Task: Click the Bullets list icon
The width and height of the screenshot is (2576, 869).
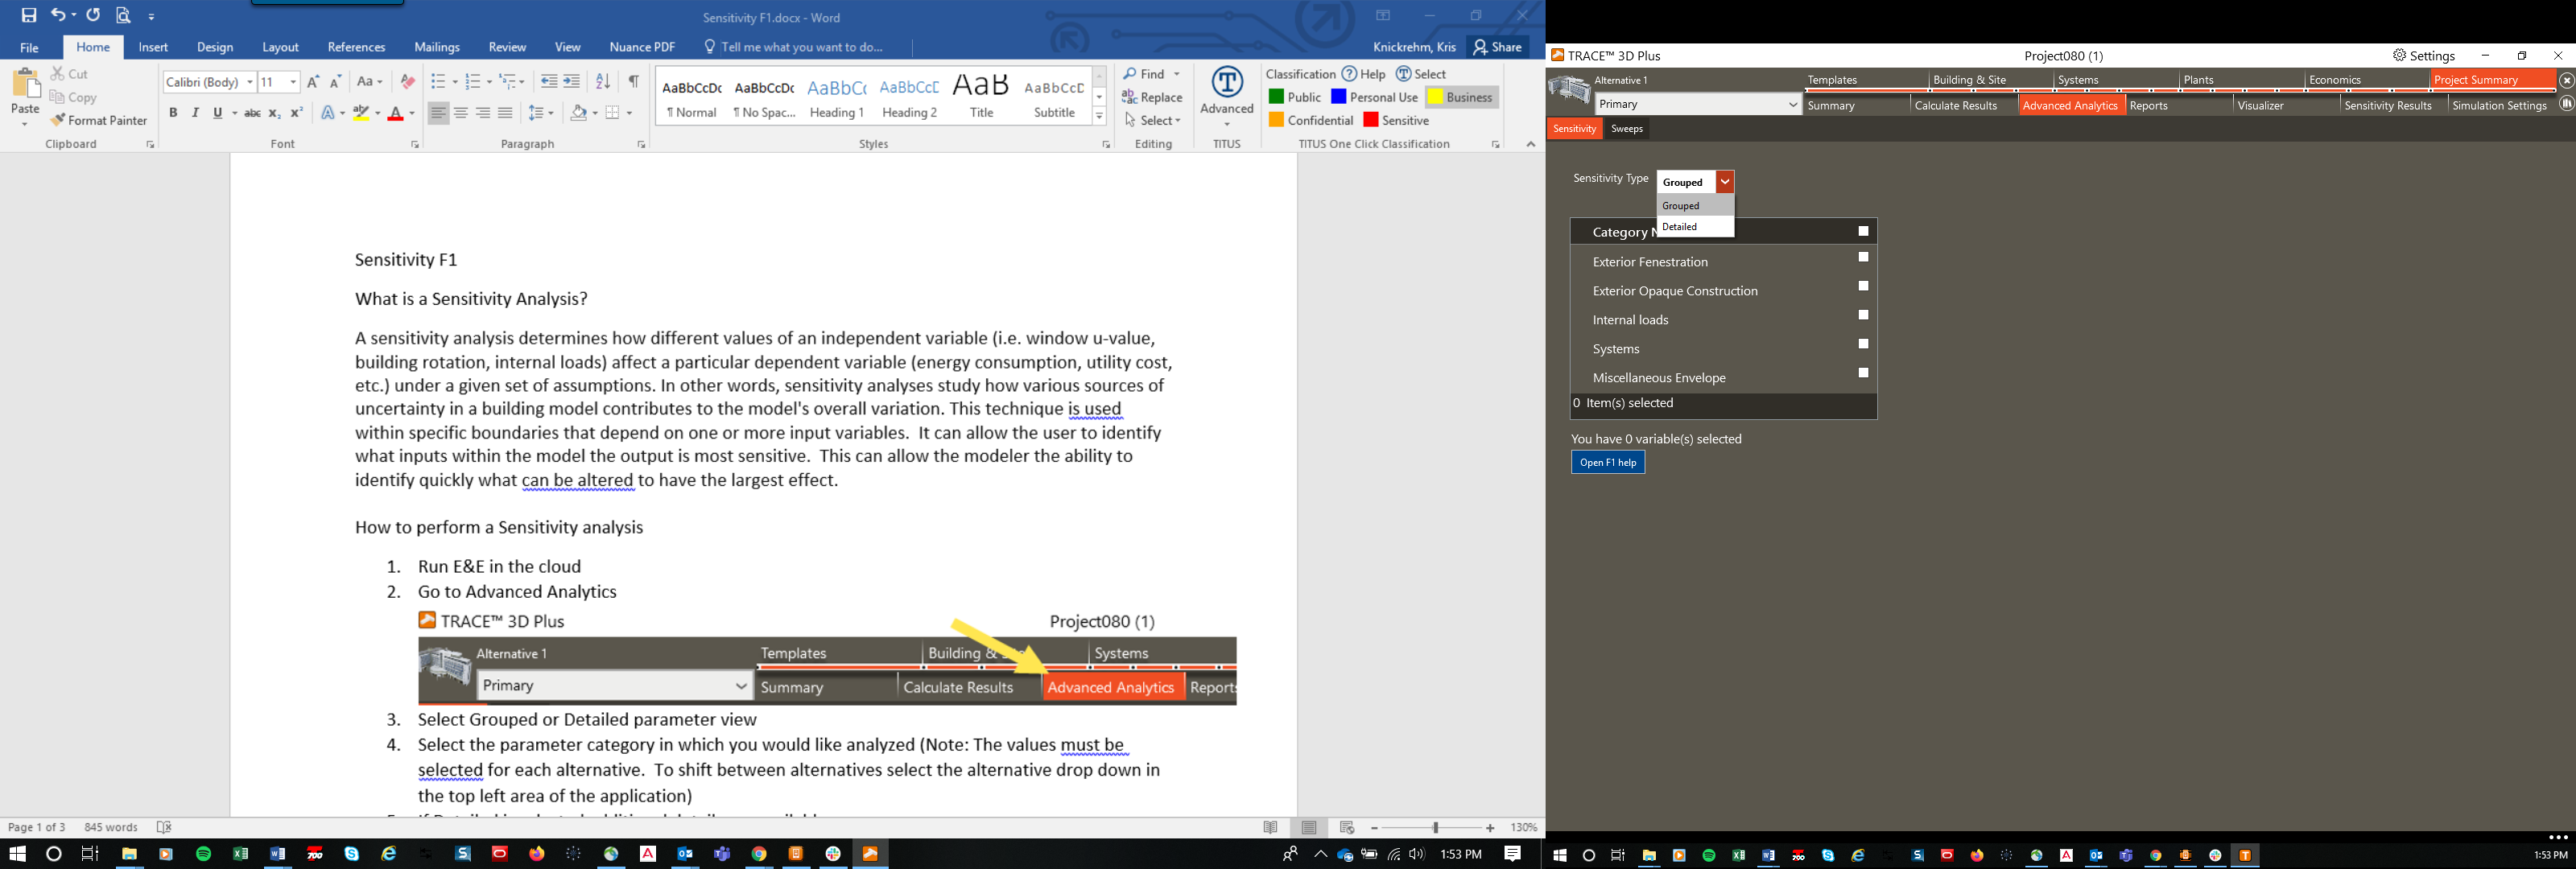Action: 437,82
